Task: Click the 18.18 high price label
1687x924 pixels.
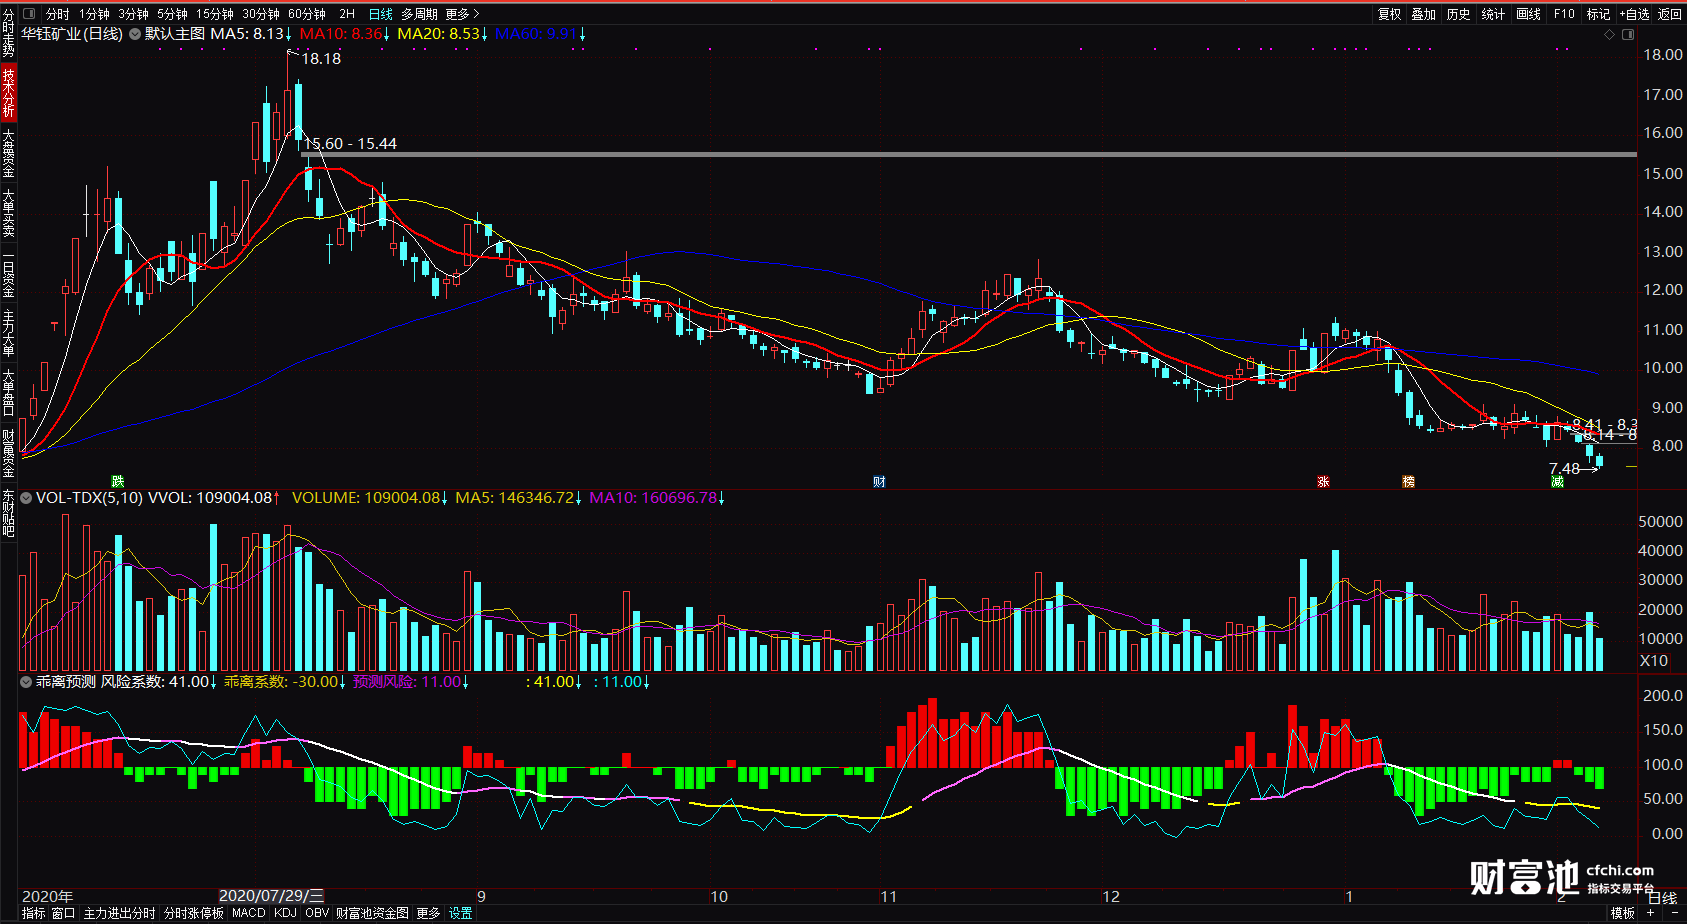Action: (x=321, y=59)
